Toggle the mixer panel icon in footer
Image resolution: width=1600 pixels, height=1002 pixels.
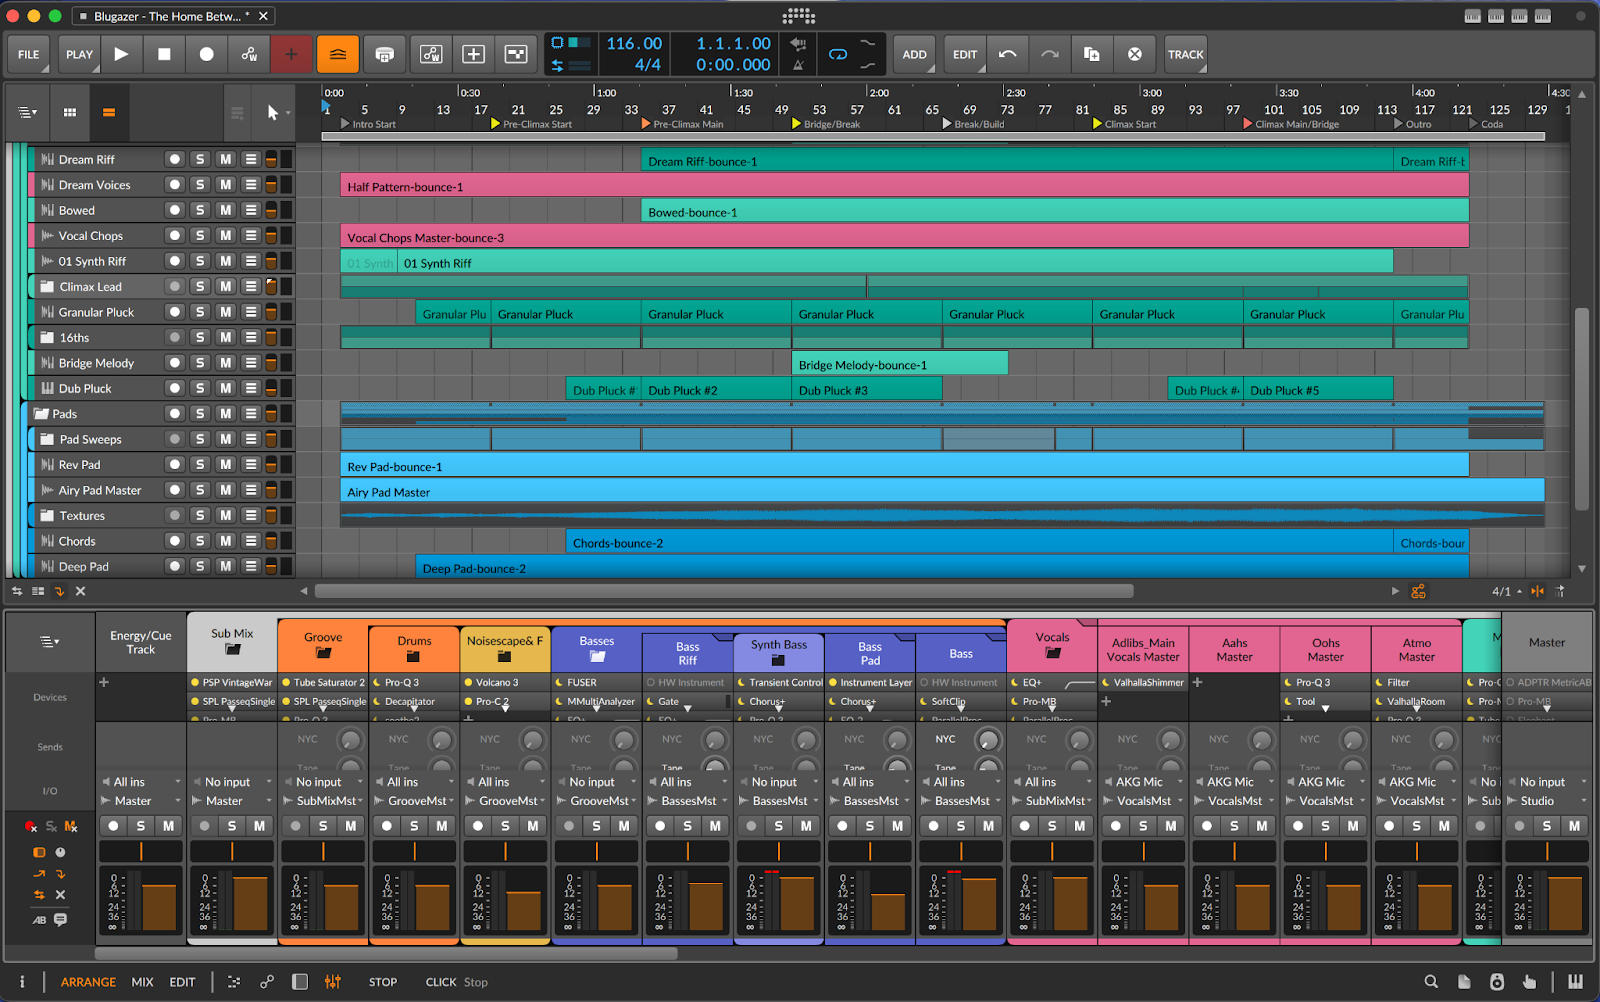(x=333, y=982)
